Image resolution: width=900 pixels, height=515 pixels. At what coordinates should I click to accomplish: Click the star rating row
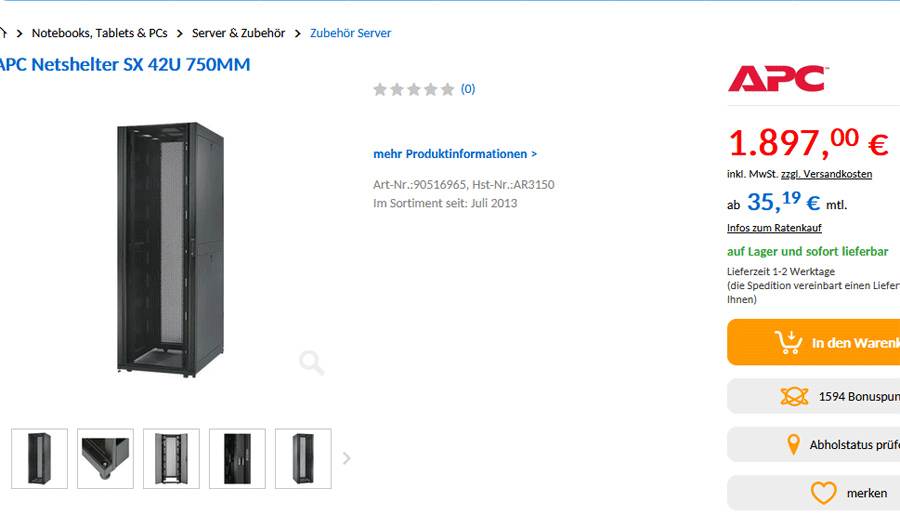coord(414,90)
